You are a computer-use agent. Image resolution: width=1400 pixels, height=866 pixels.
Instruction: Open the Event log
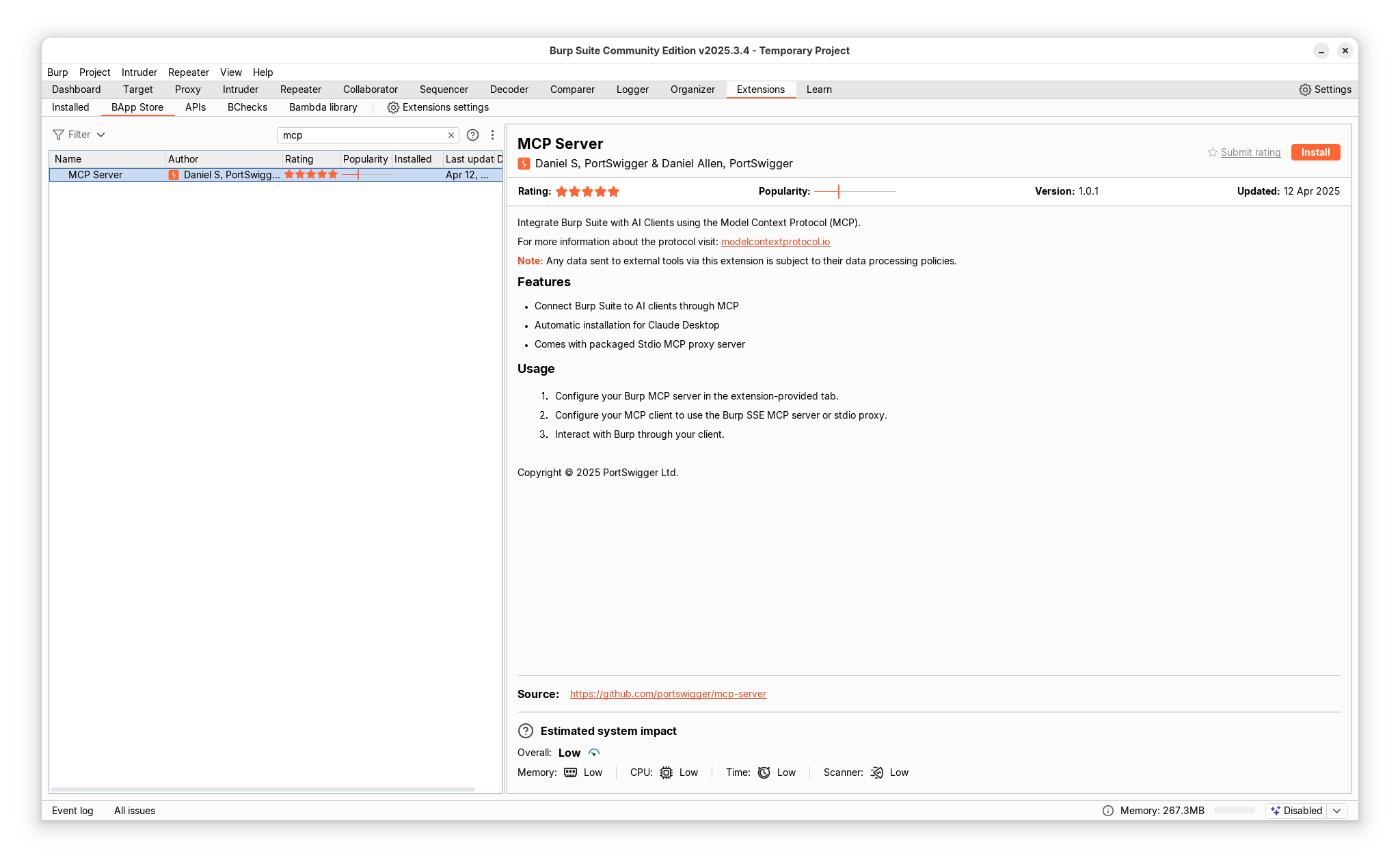coord(72,811)
